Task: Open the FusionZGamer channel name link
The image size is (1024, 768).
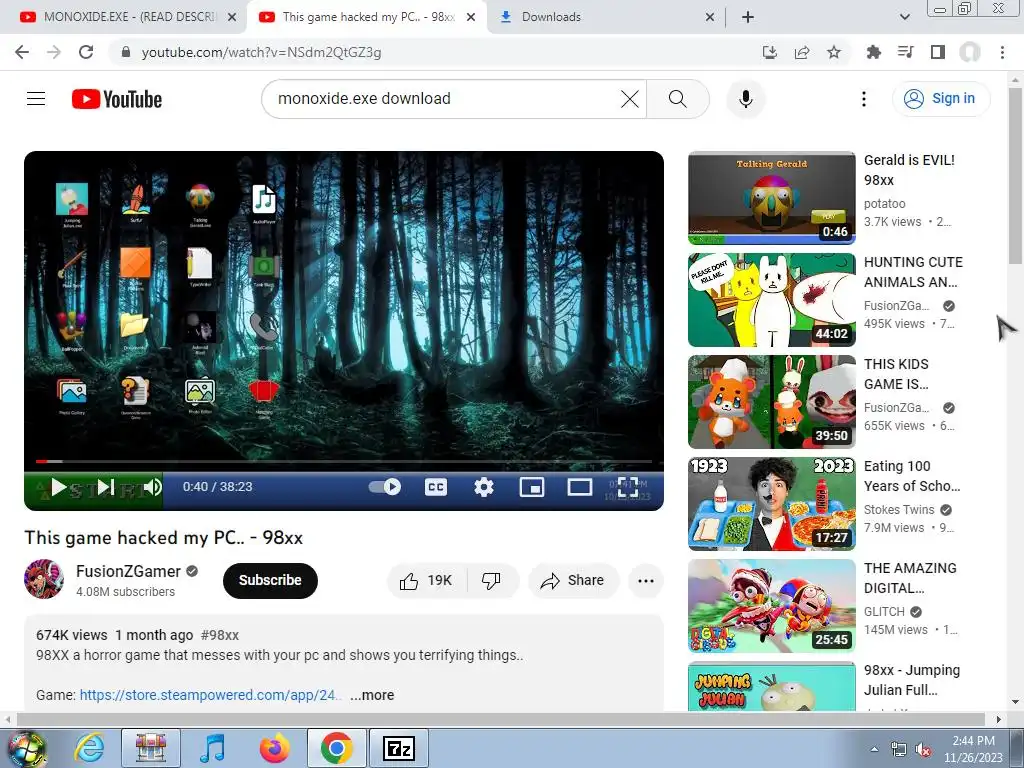Action: tap(128, 571)
